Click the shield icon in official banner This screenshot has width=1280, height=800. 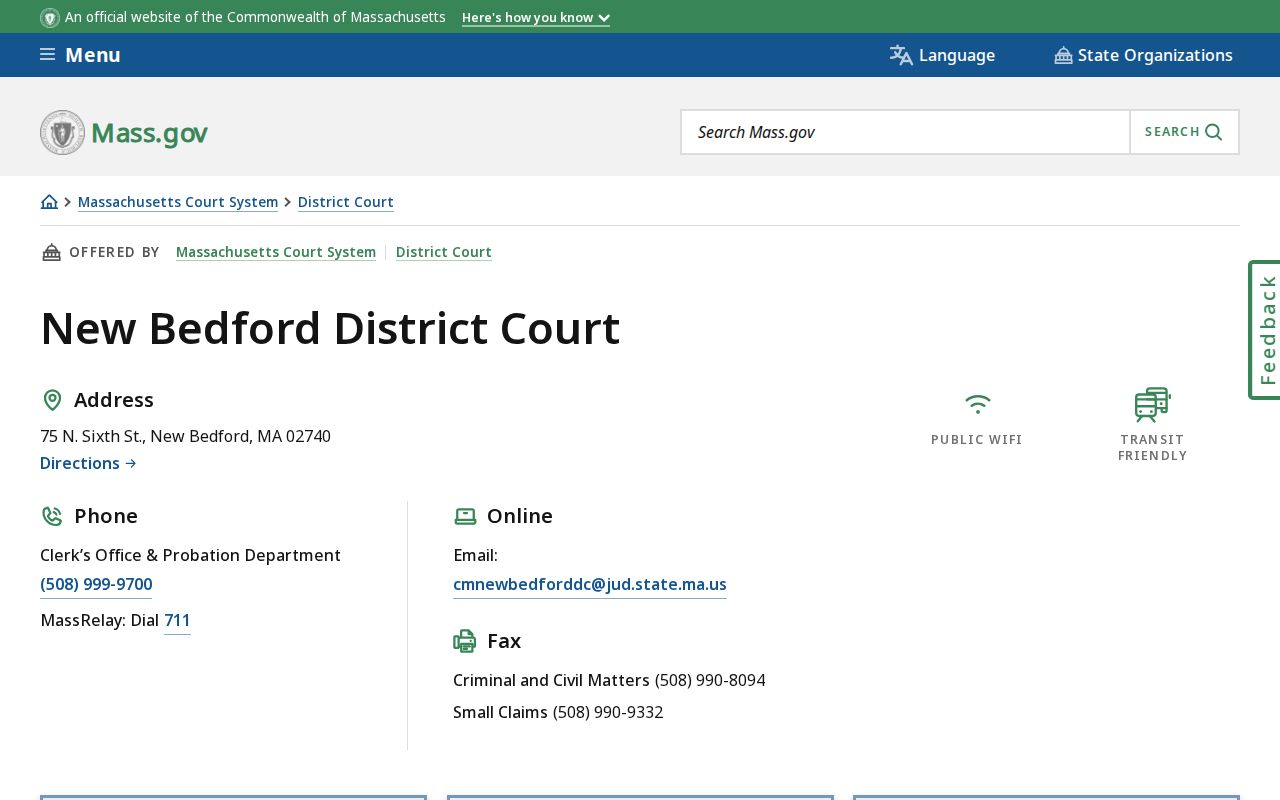[50, 18]
